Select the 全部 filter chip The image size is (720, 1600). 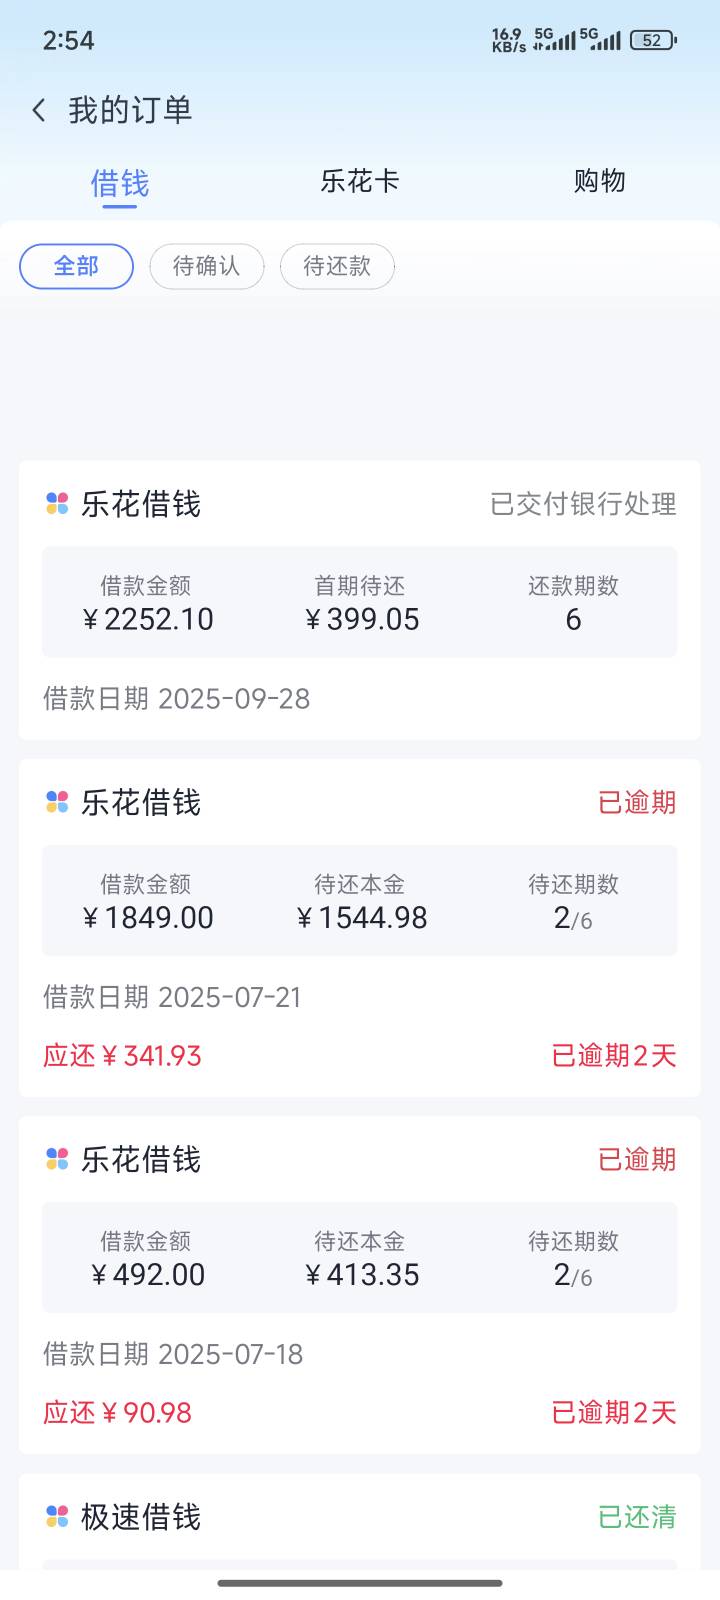(x=76, y=266)
